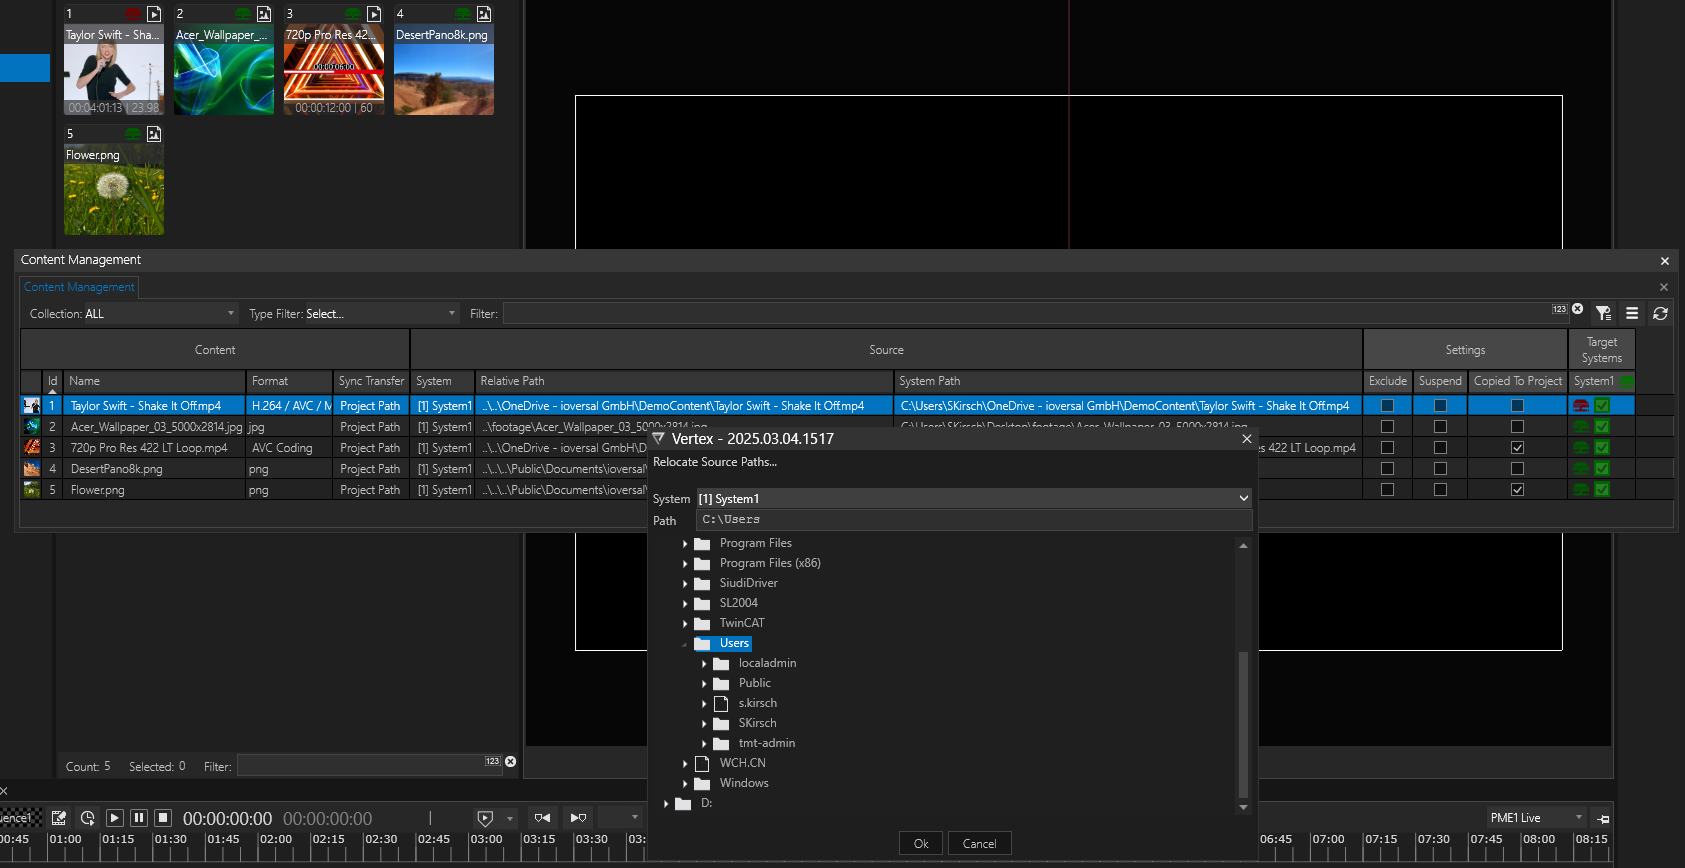This screenshot has height=868, width=1685.
Task: Expand the Windows folder in tree
Action: click(685, 784)
